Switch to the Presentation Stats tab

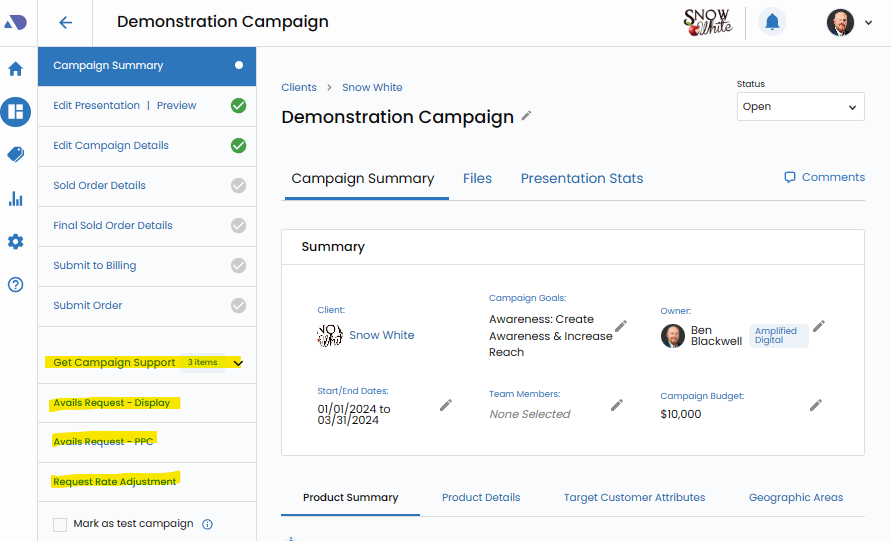(x=581, y=179)
